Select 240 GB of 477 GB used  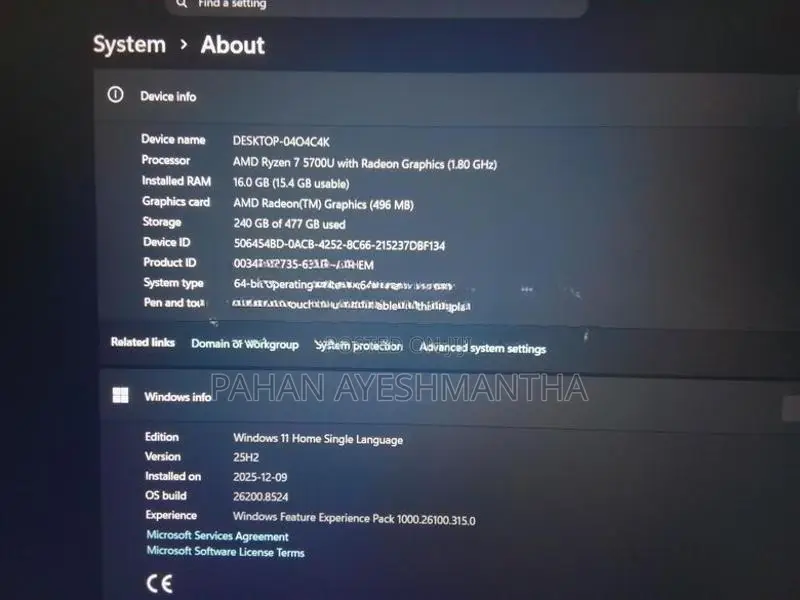point(289,224)
